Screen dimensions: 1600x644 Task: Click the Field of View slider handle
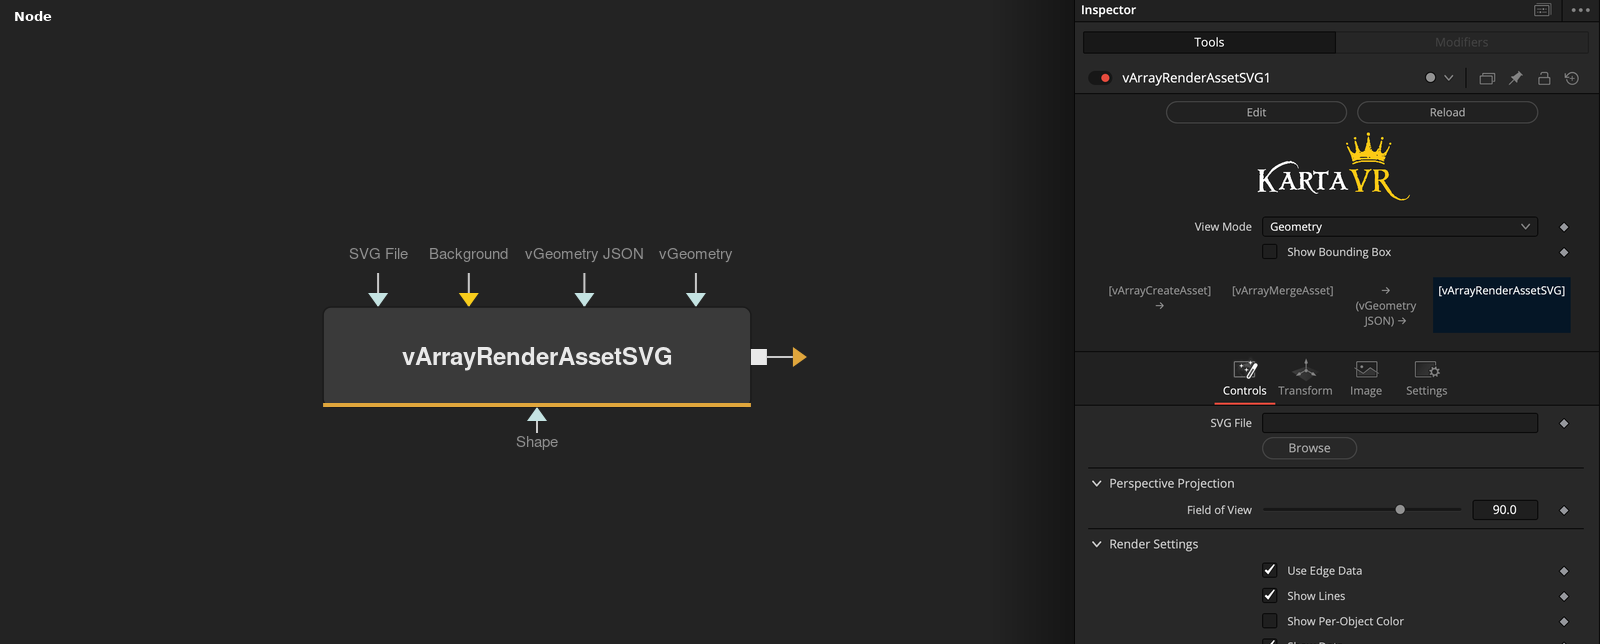pyautogui.click(x=1400, y=510)
